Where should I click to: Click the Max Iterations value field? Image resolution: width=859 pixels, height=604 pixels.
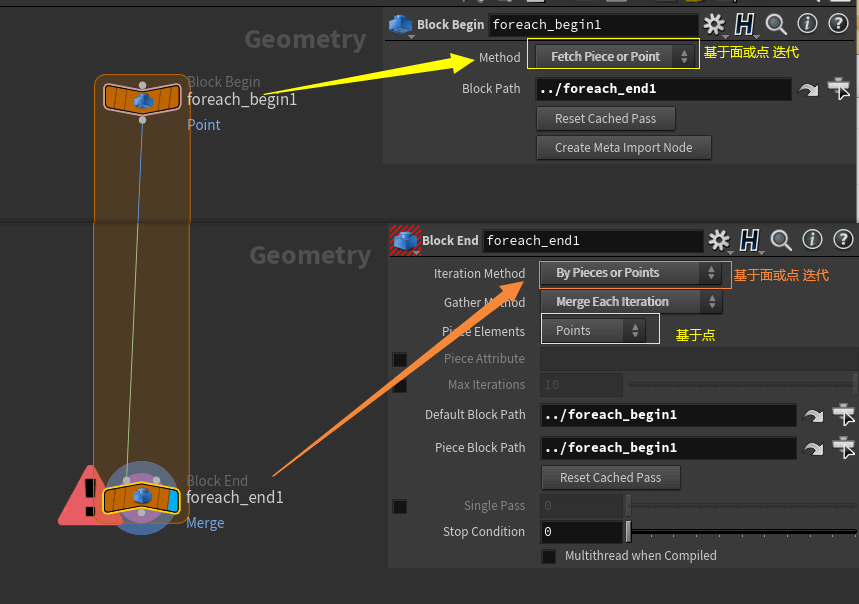click(582, 385)
